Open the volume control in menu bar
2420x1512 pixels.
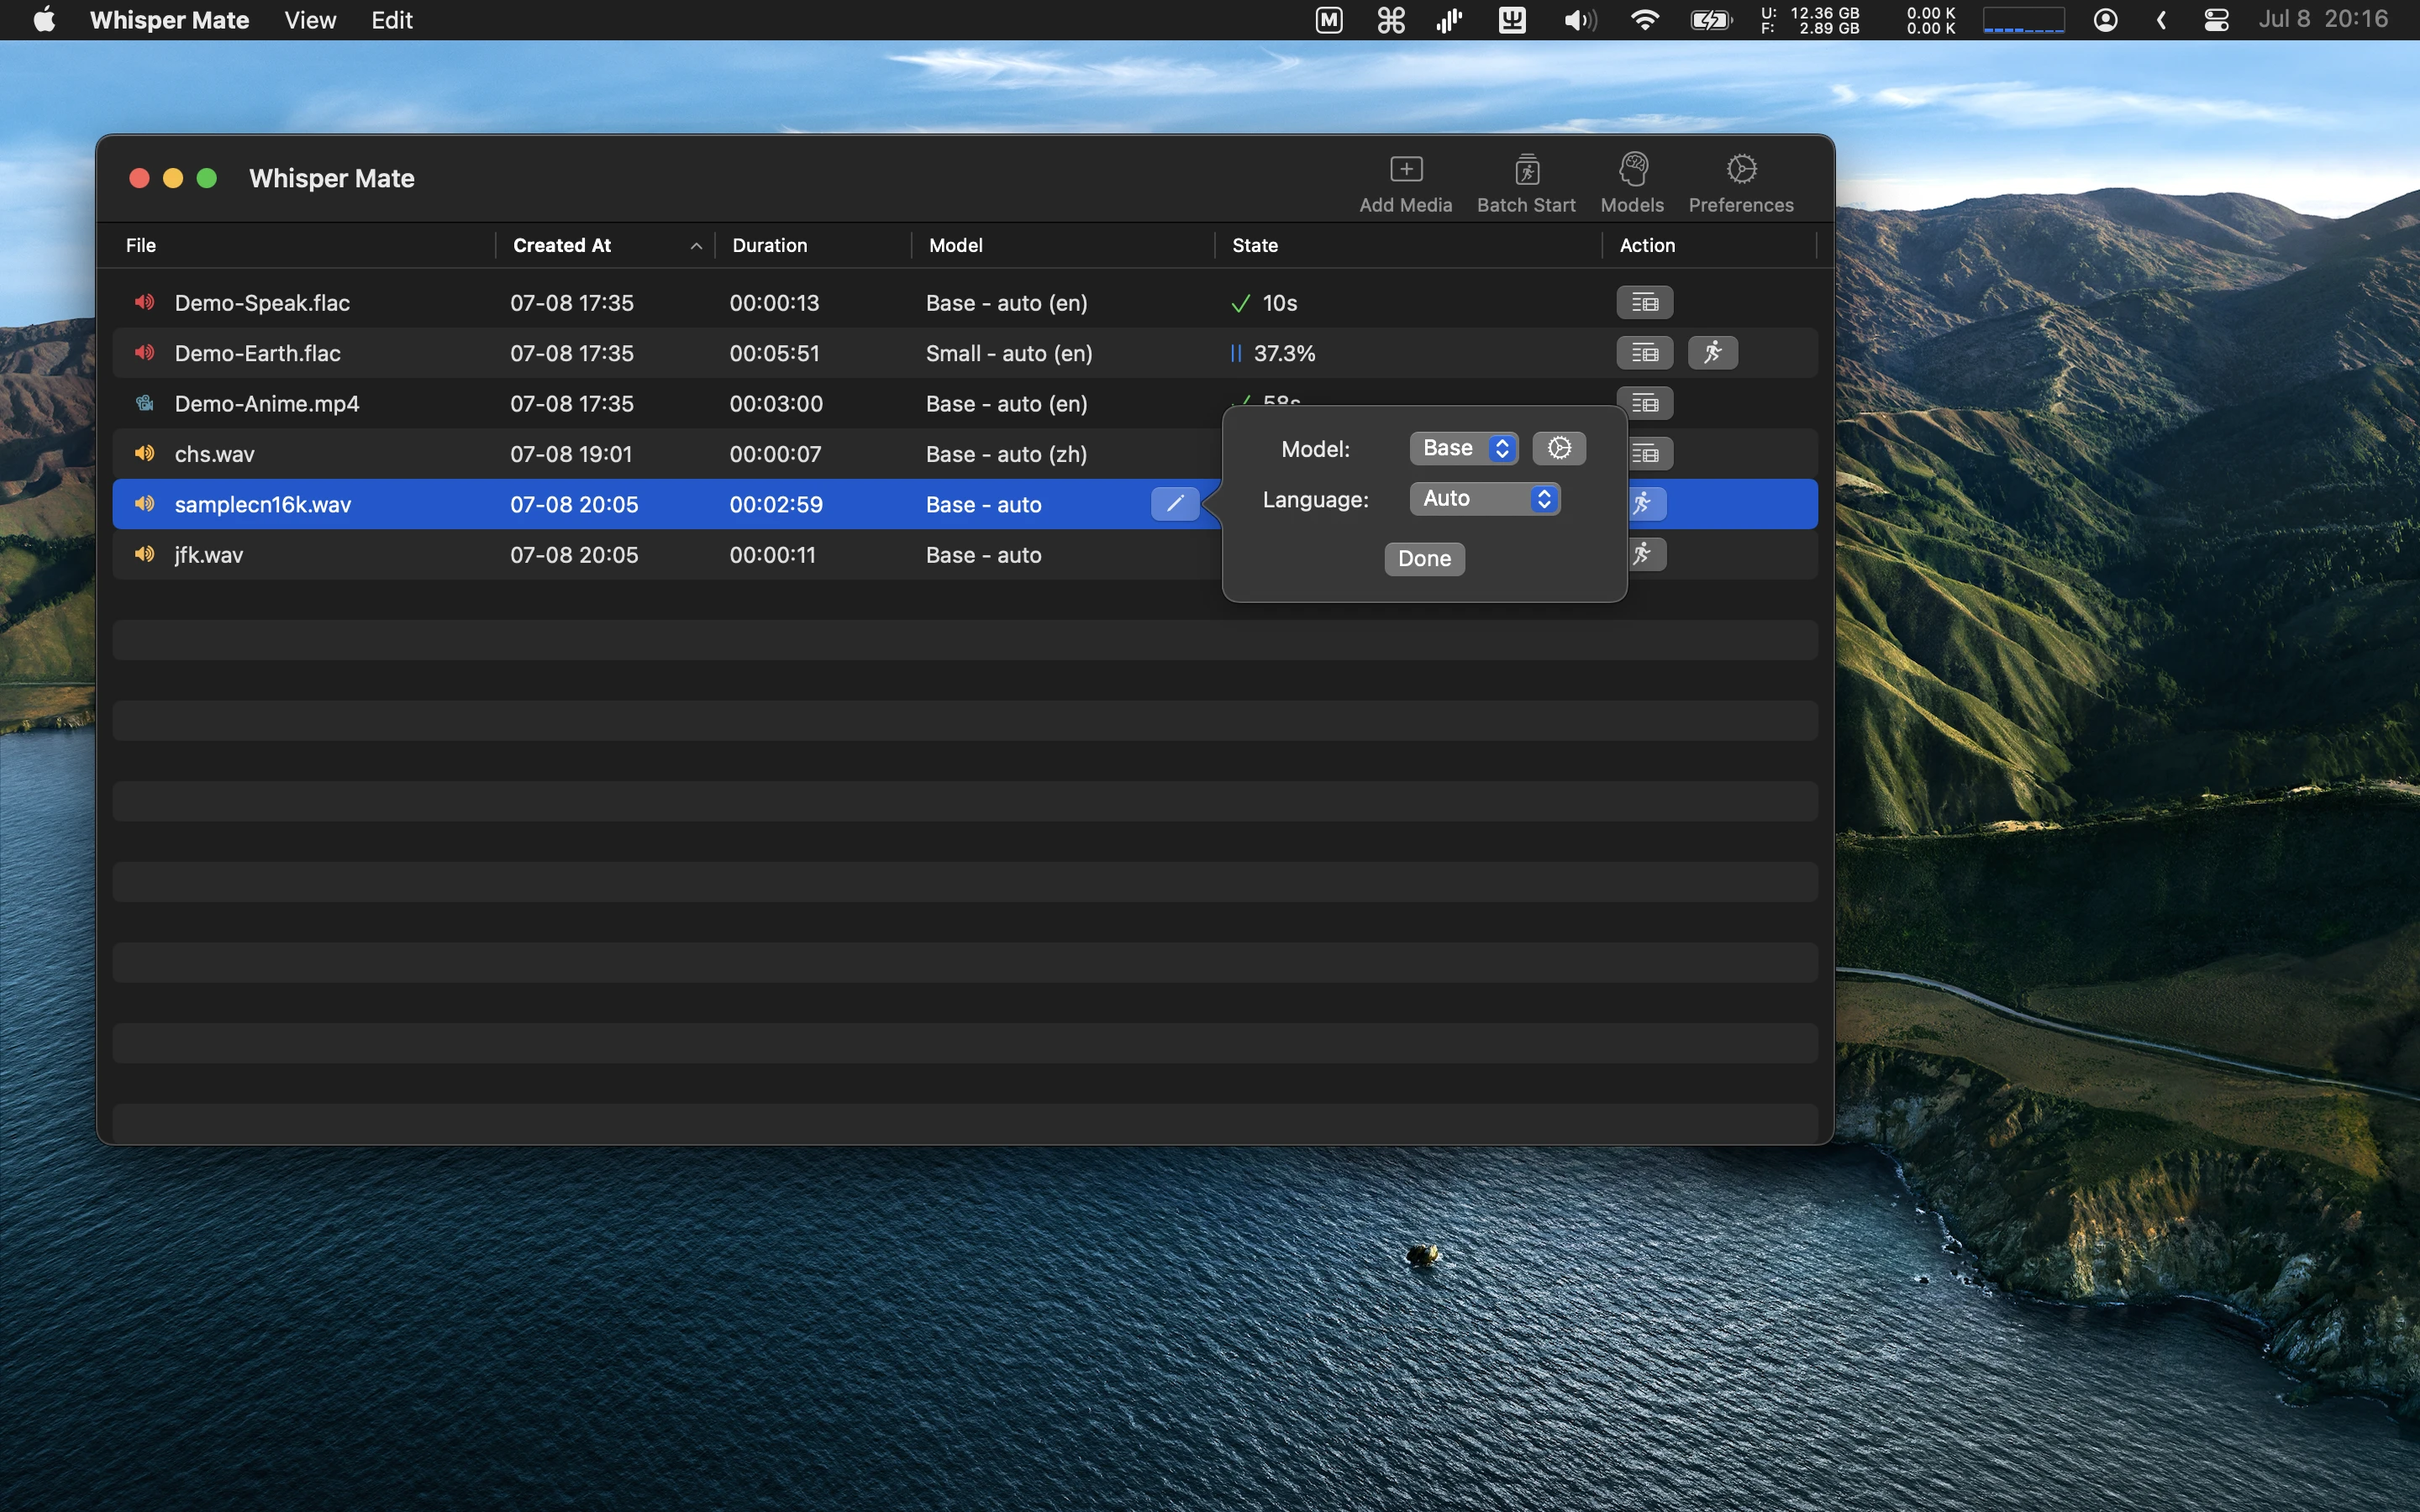(1580, 20)
